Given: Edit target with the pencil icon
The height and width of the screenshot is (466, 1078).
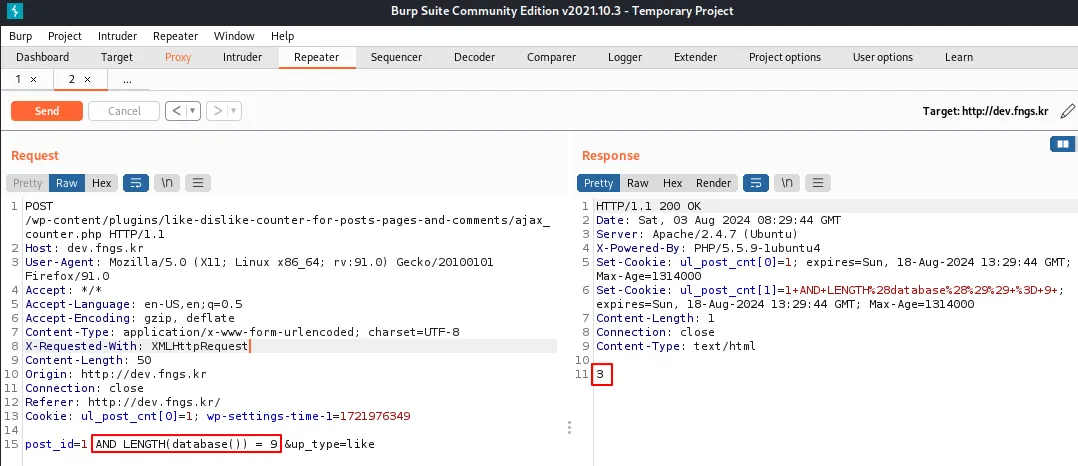Looking at the screenshot, I should 1066,111.
